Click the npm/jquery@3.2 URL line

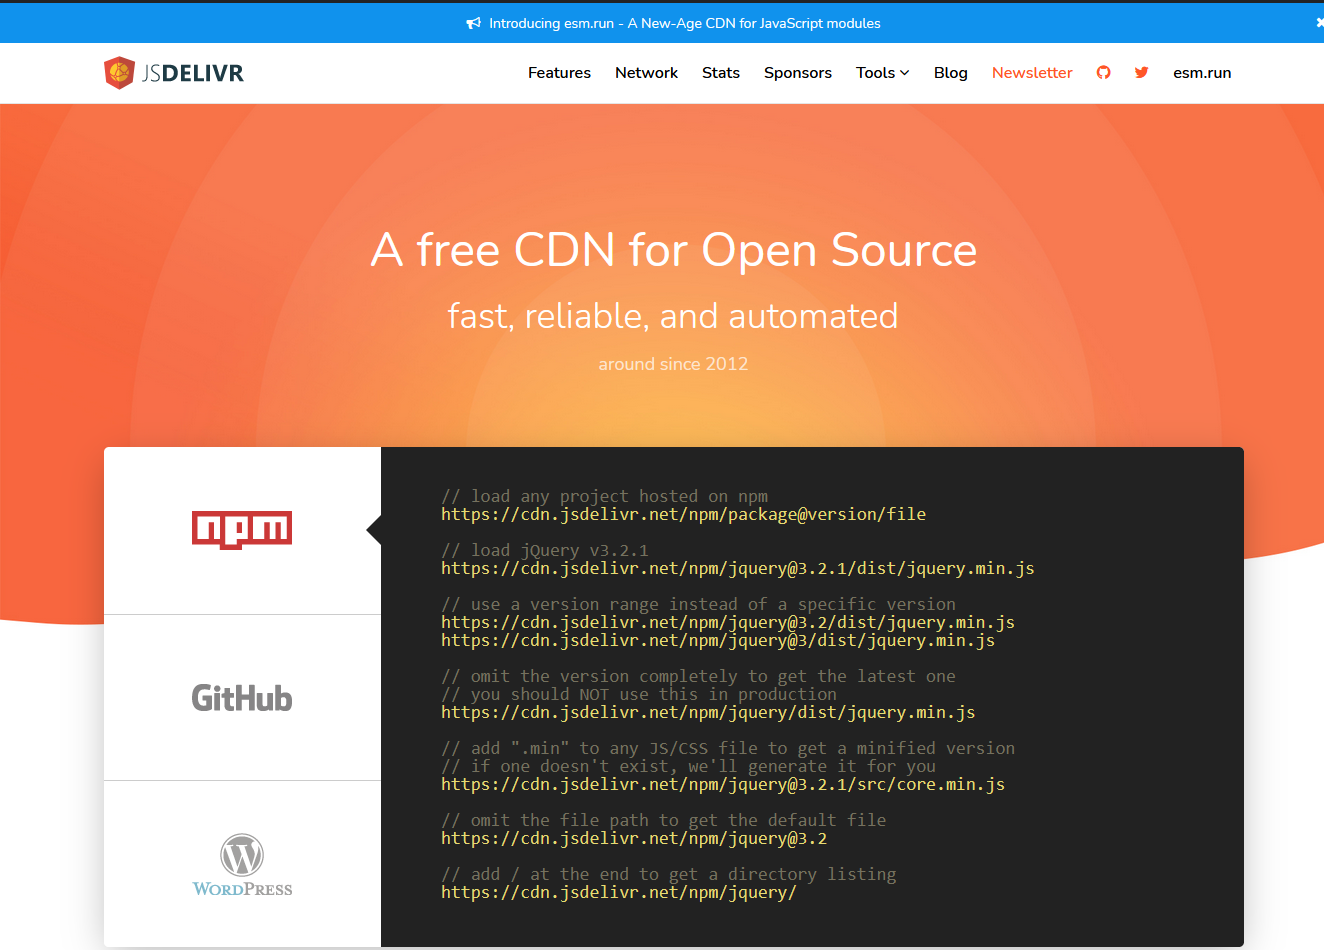click(634, 838)
